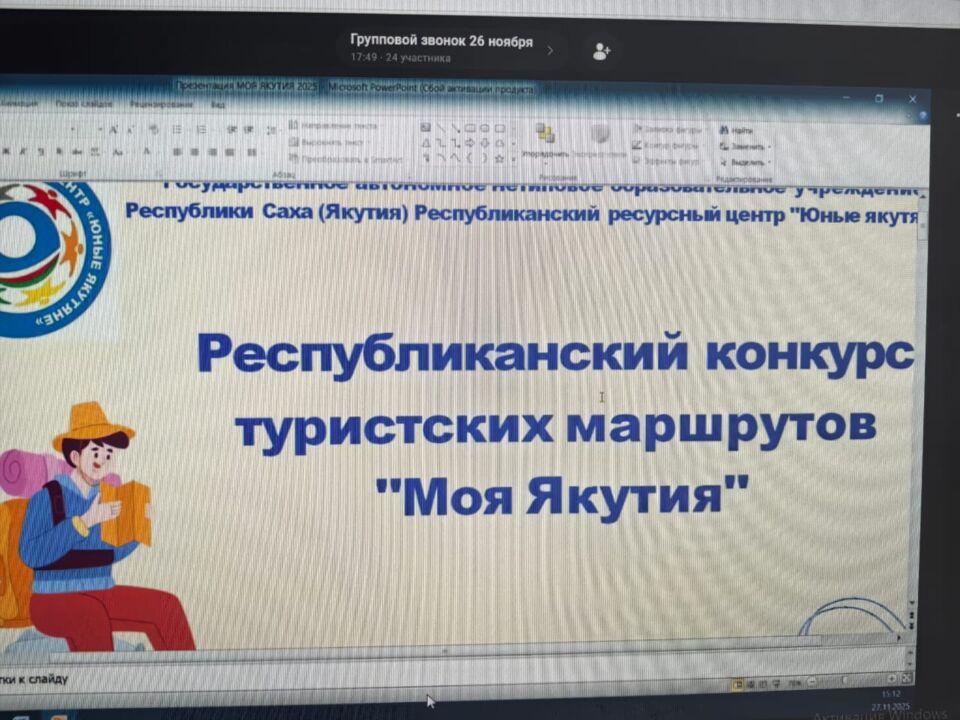Toggle text shadow
Screen dimensions: 960x720
[59, 151]
